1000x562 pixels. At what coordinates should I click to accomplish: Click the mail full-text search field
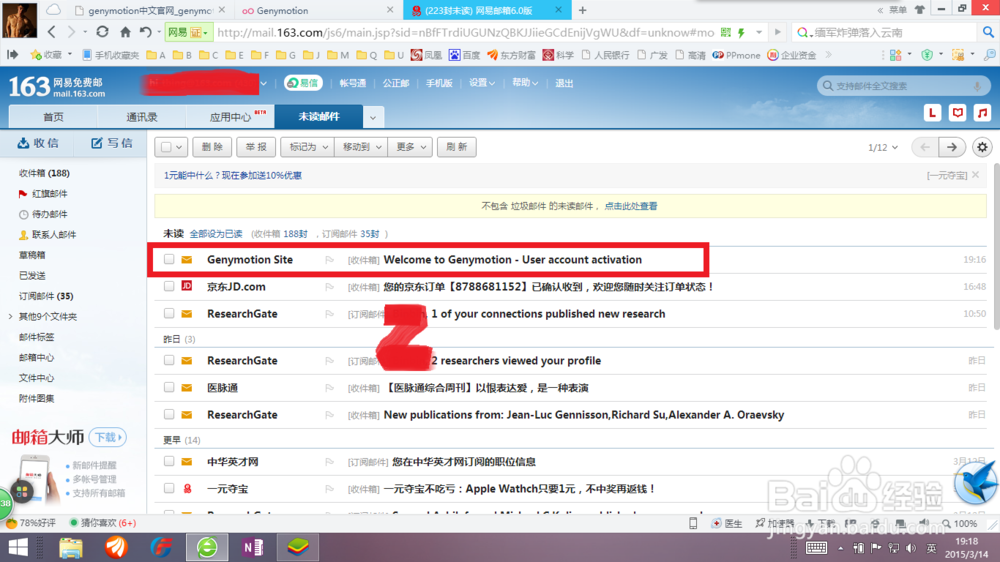902,85
